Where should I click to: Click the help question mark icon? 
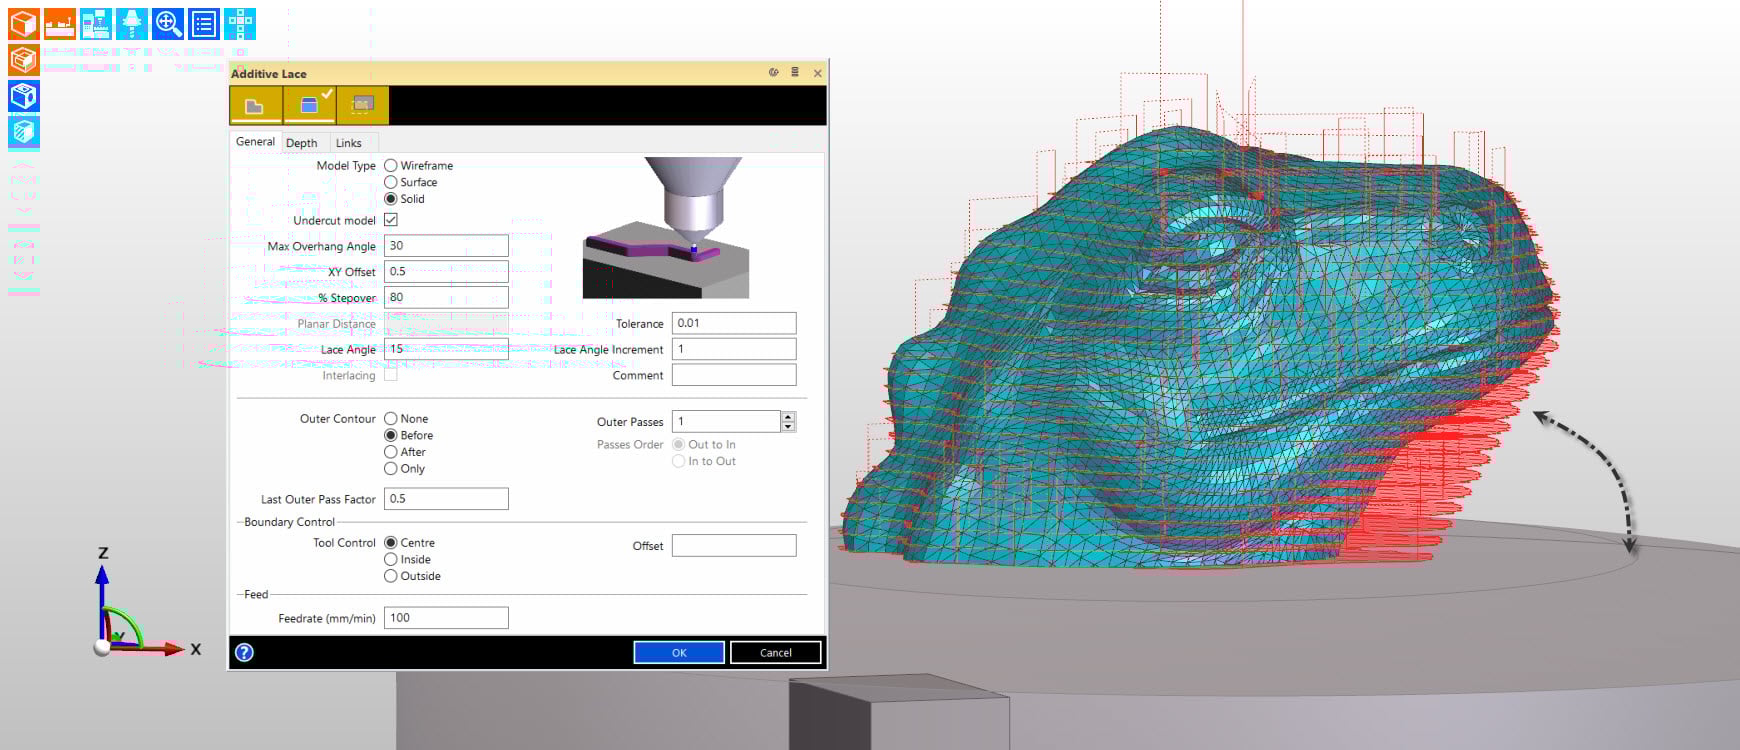click(244, 652)
